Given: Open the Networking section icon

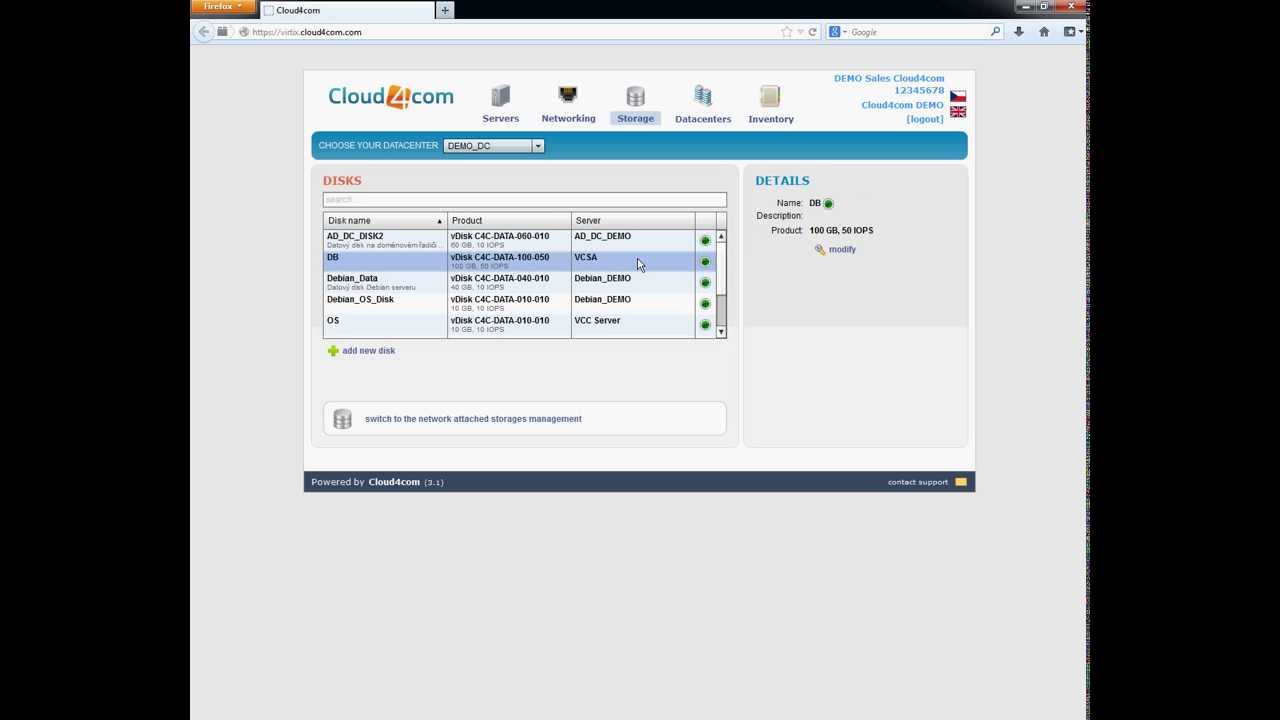Looking at the screenshot, I should coord(568,95).
